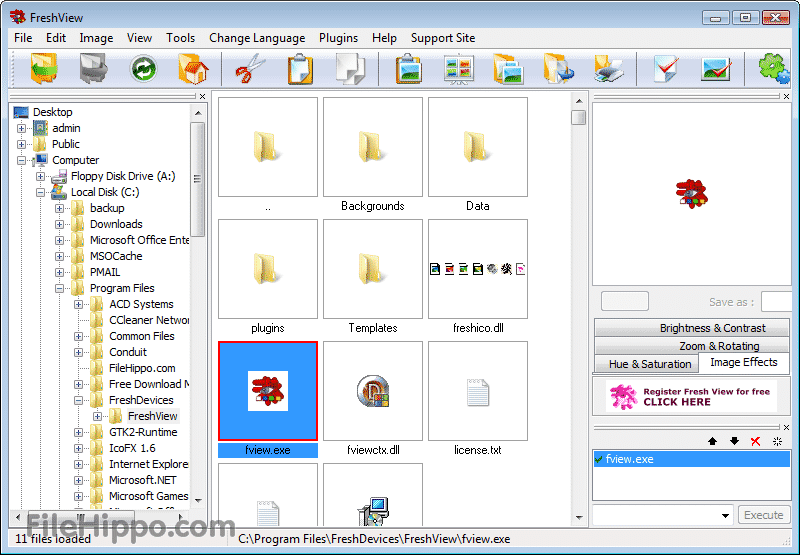800x555 pixels.
Task: Click the Execute button
Action: (x=764, y=515)
